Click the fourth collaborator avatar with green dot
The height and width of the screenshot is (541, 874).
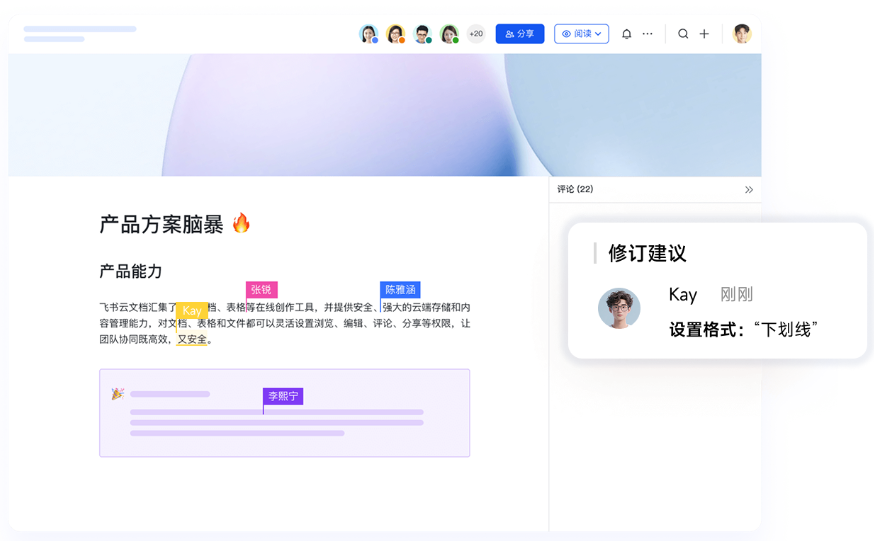click(x=449, y=34)
